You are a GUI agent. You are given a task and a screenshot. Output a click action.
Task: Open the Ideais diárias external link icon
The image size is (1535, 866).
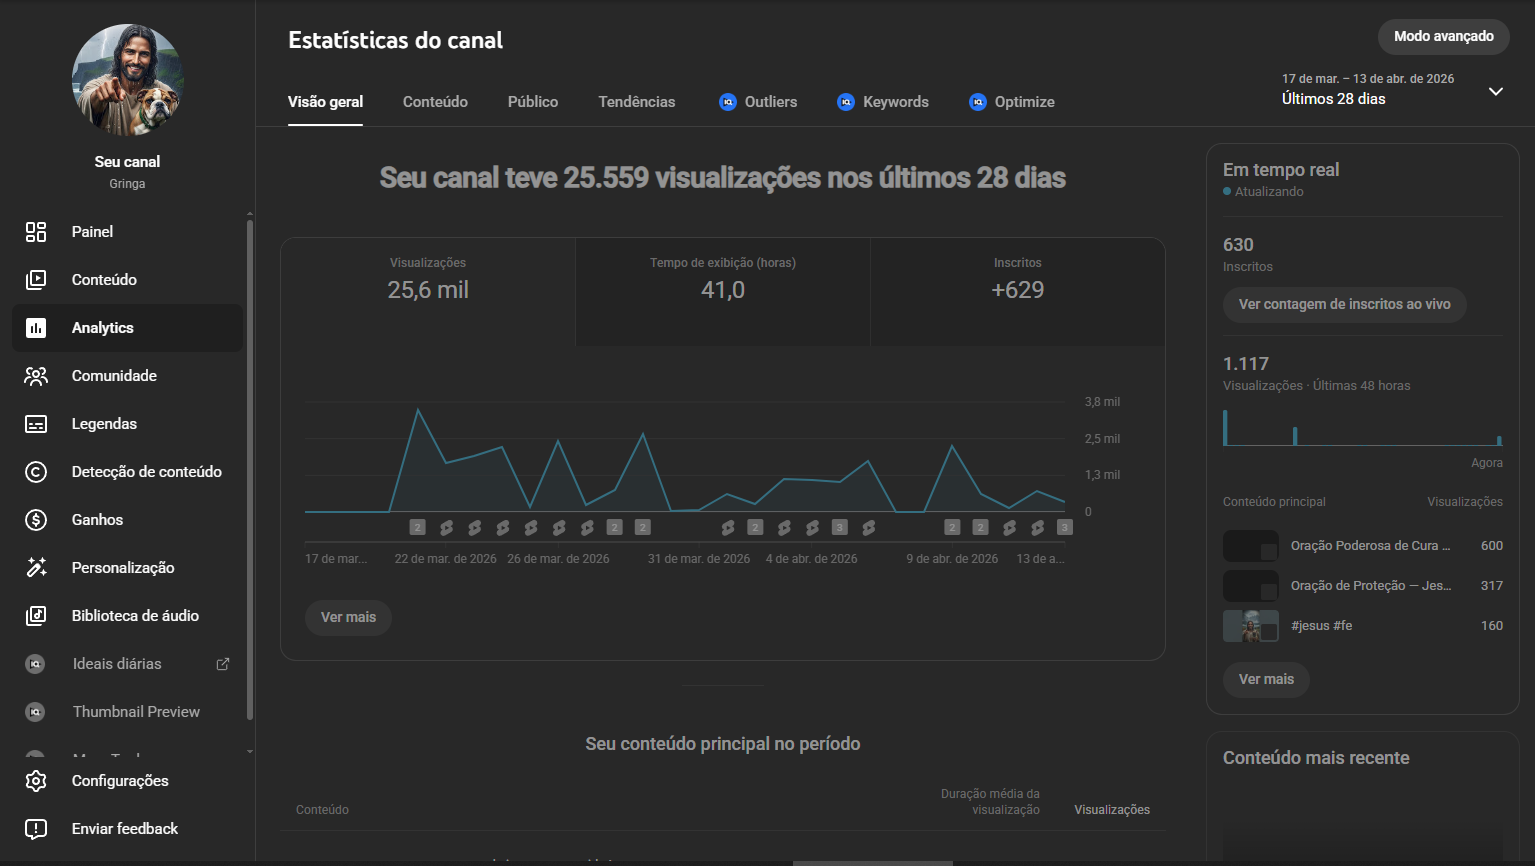pos(223,664)
